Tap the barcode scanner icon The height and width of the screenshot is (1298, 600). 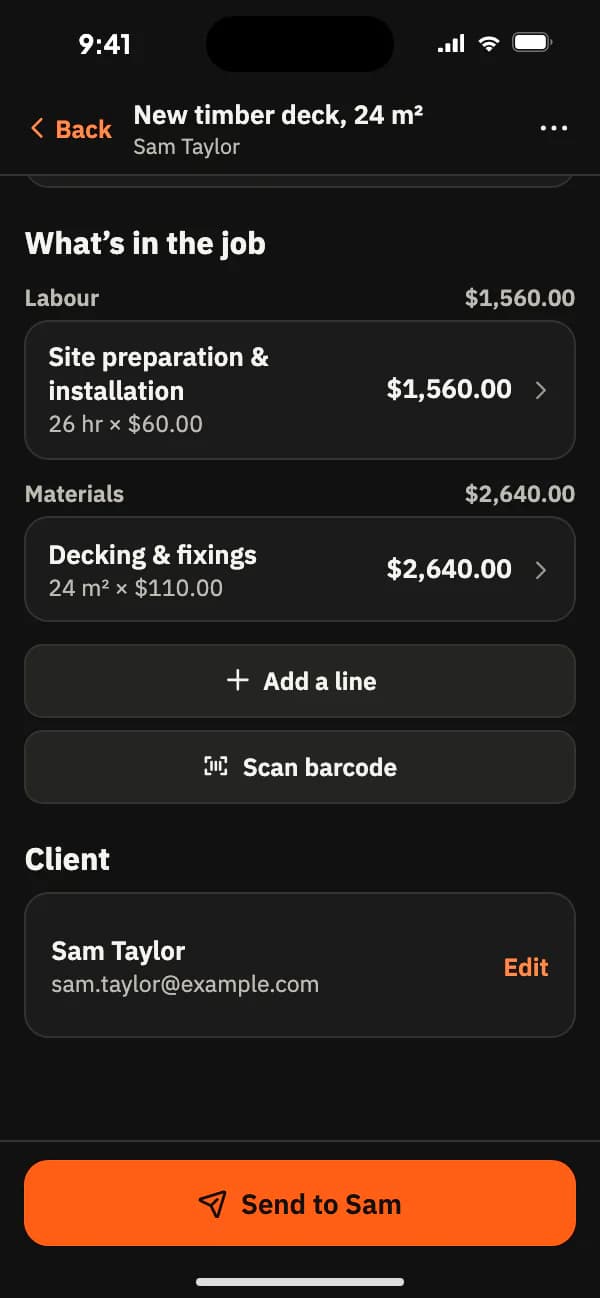coord(216,767)
